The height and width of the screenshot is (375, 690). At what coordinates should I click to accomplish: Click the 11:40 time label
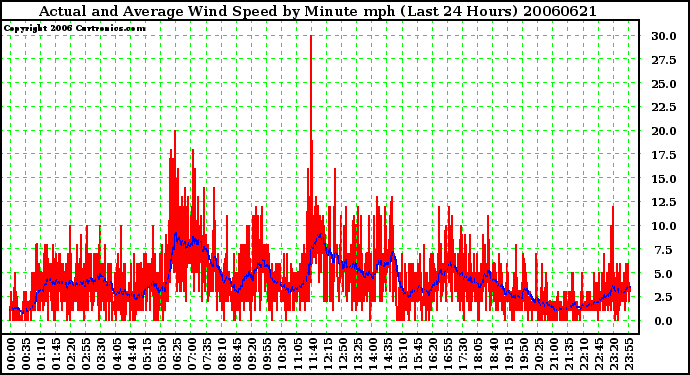(x=312, y=354)
